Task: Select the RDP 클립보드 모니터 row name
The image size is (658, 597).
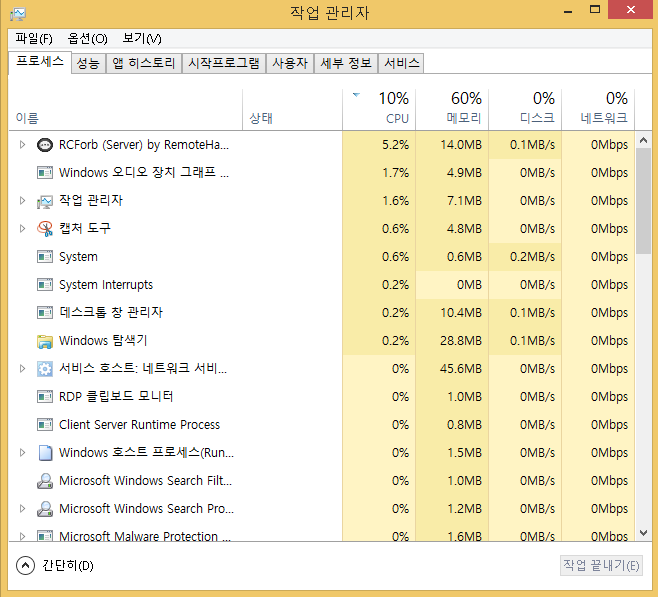Action: coord(116,396)
